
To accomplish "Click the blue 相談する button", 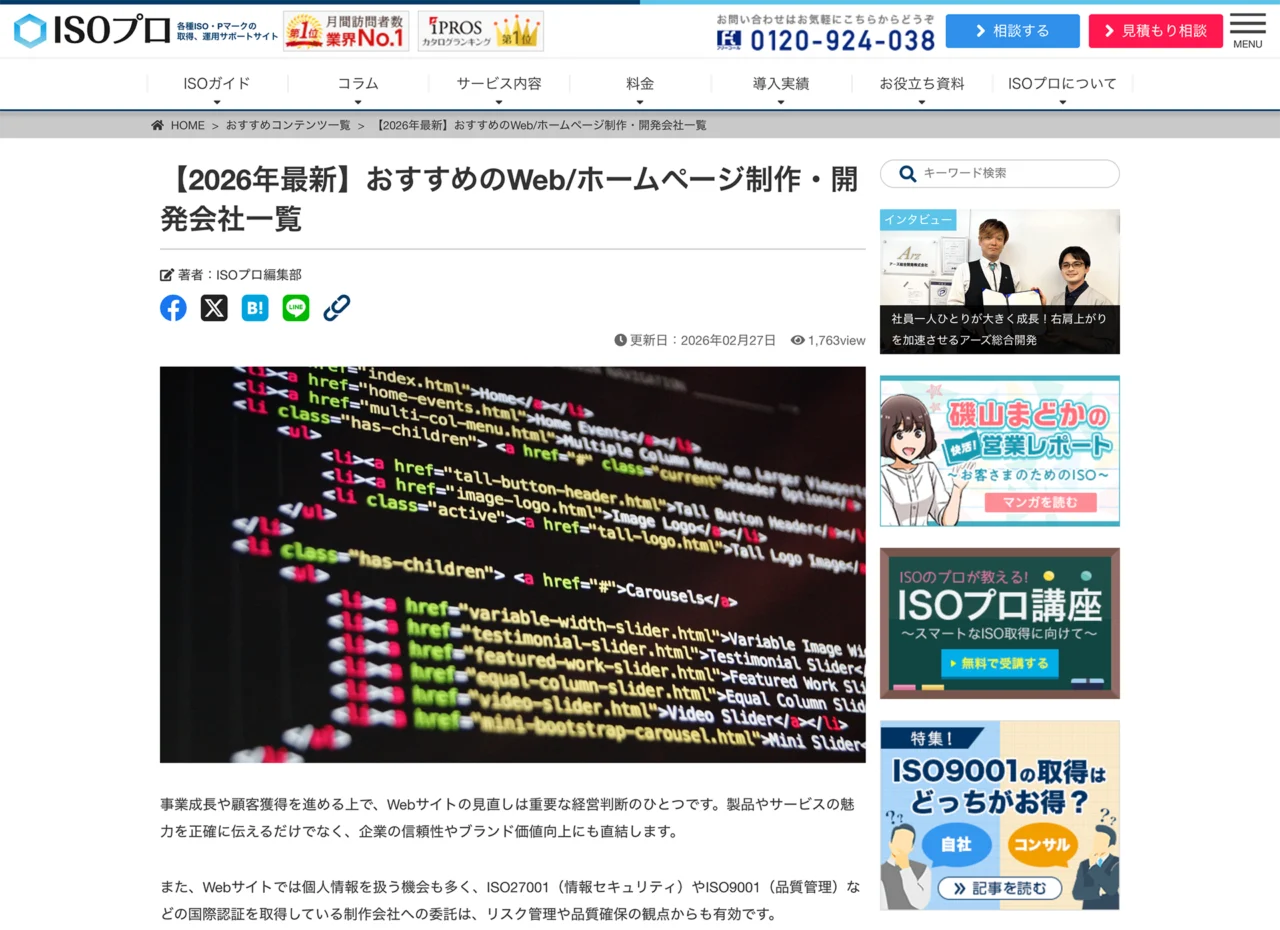I will tap(1012, 31).
